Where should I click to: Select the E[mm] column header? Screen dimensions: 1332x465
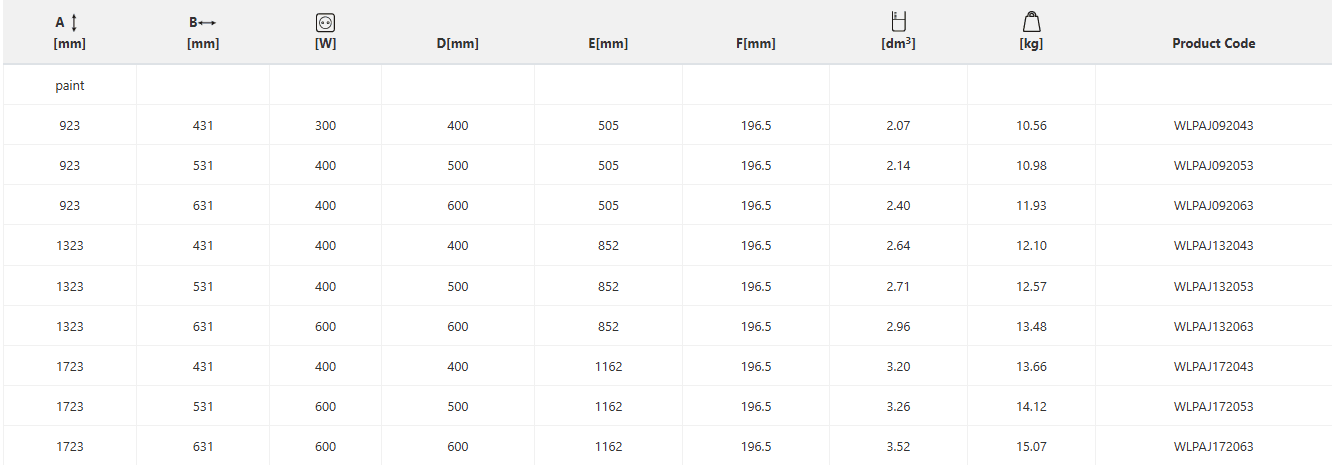(x=608, y=43)
